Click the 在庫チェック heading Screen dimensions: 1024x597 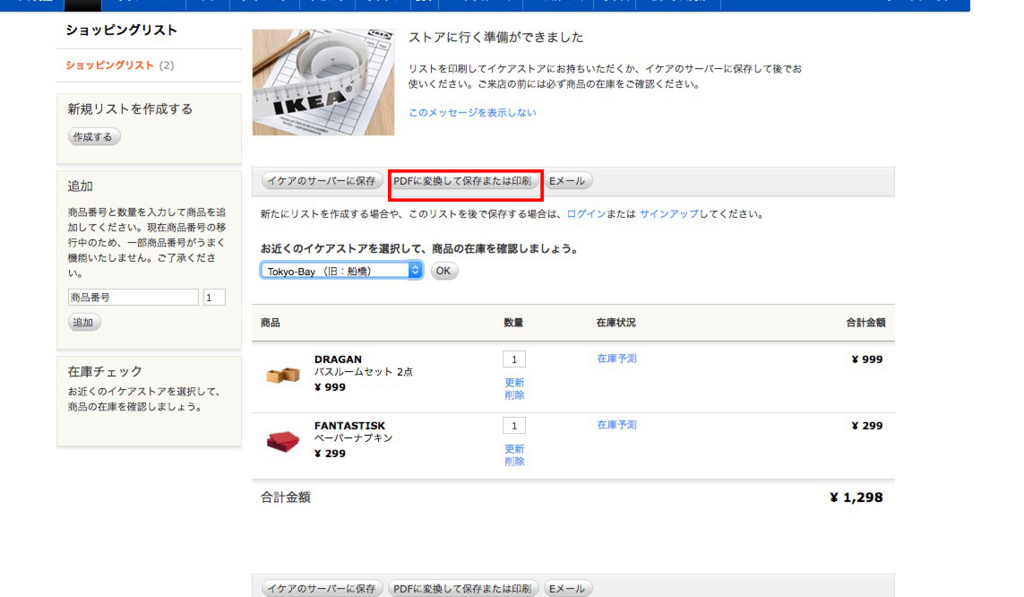tap(104, 371)
